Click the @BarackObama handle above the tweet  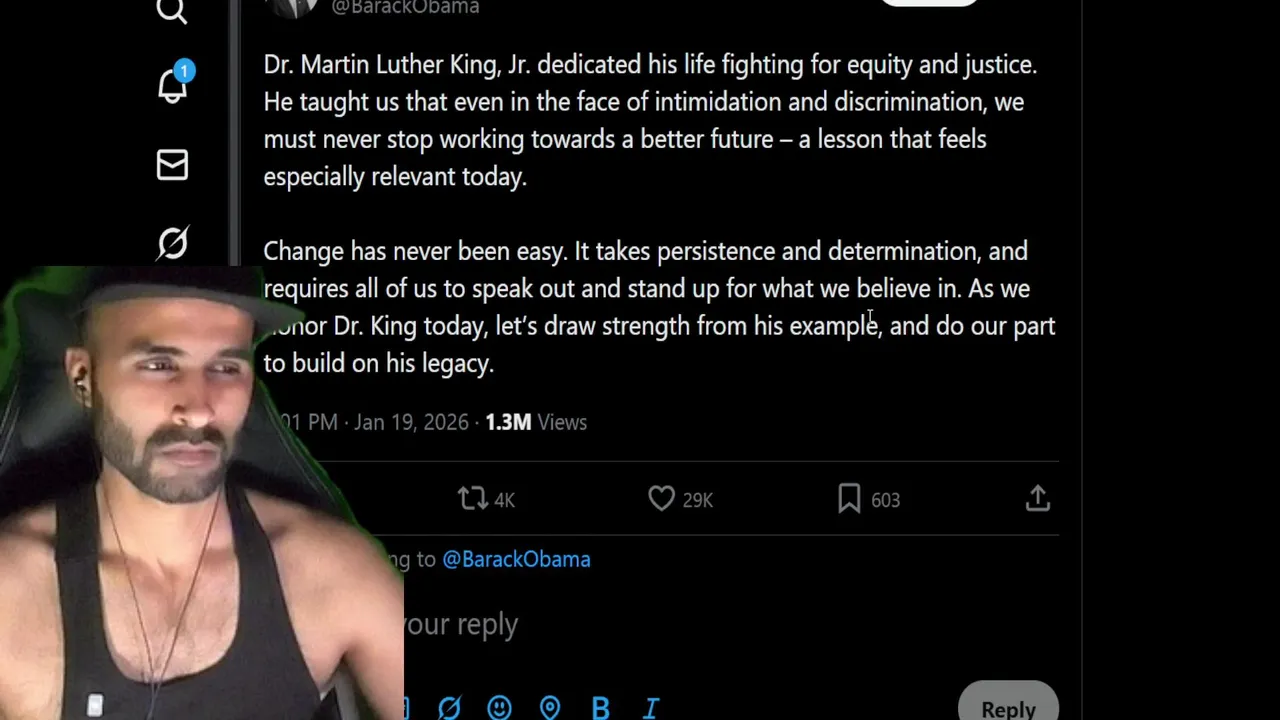click(405, 8)
